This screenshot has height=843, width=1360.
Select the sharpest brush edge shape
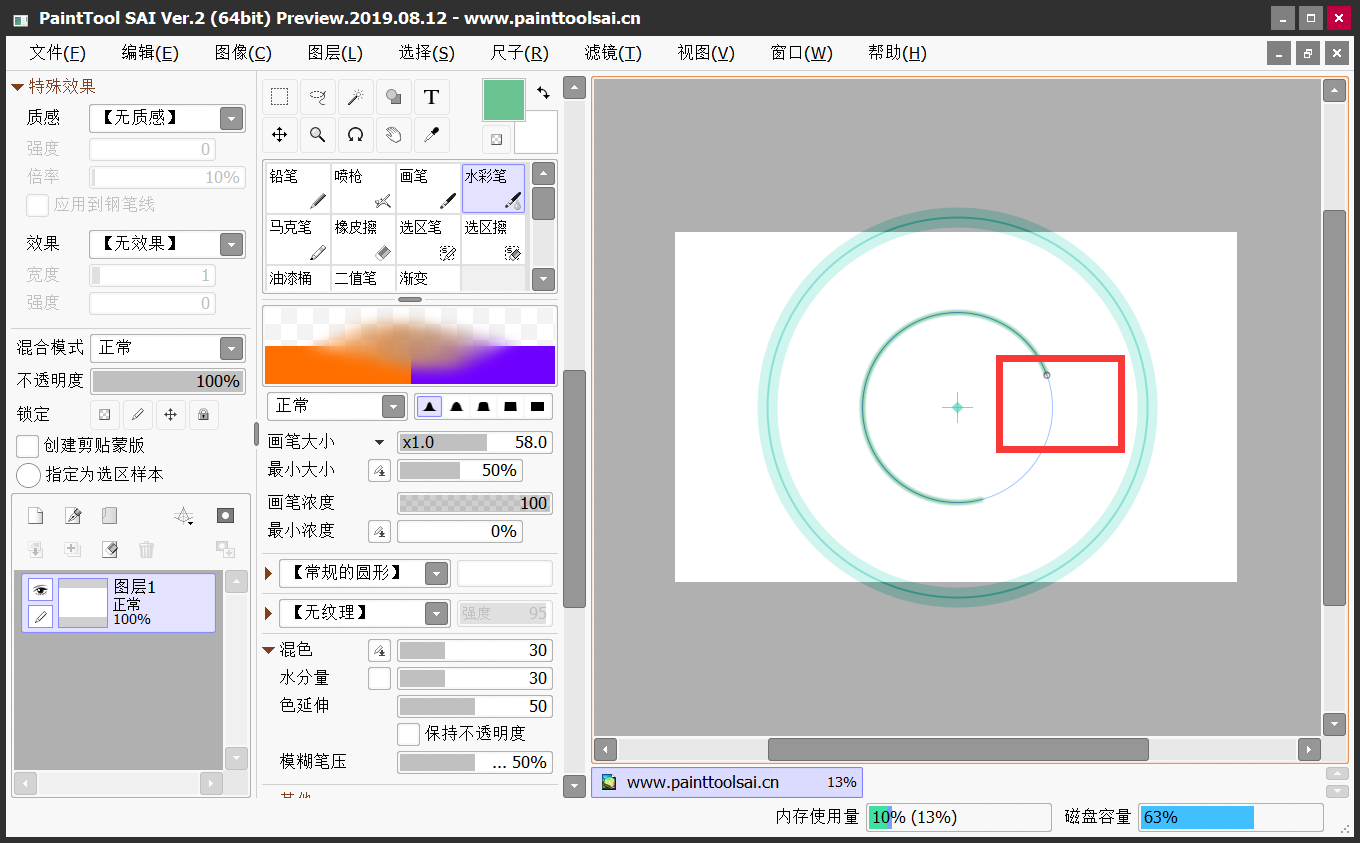pyautogui.click(x=429, y=406)
